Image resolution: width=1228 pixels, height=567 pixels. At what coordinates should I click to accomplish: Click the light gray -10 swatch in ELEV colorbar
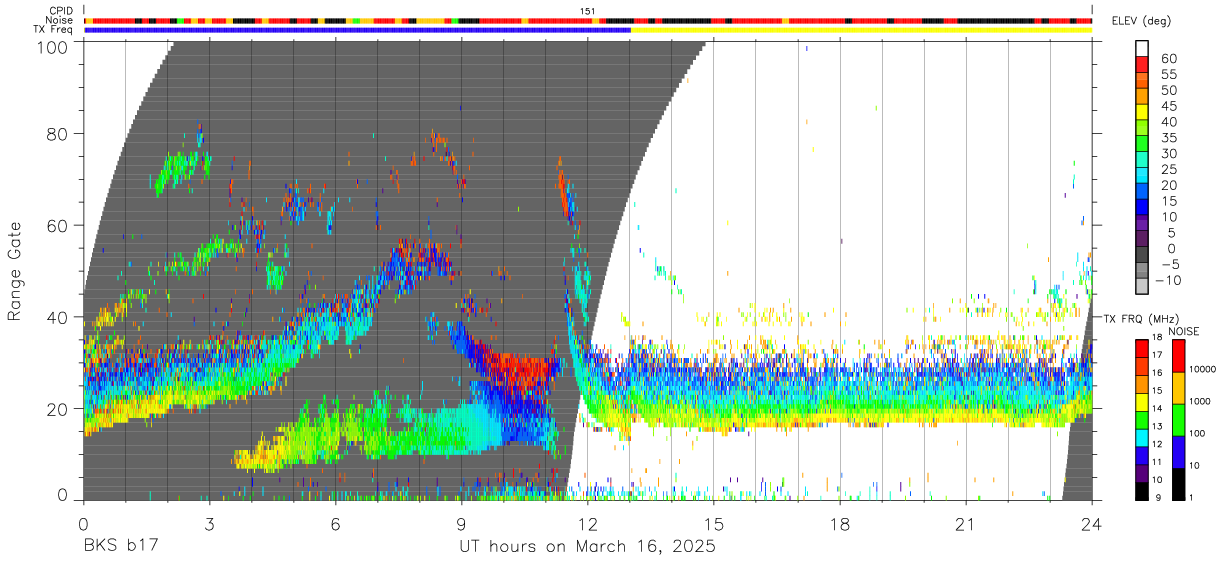tap(1141, 284)
